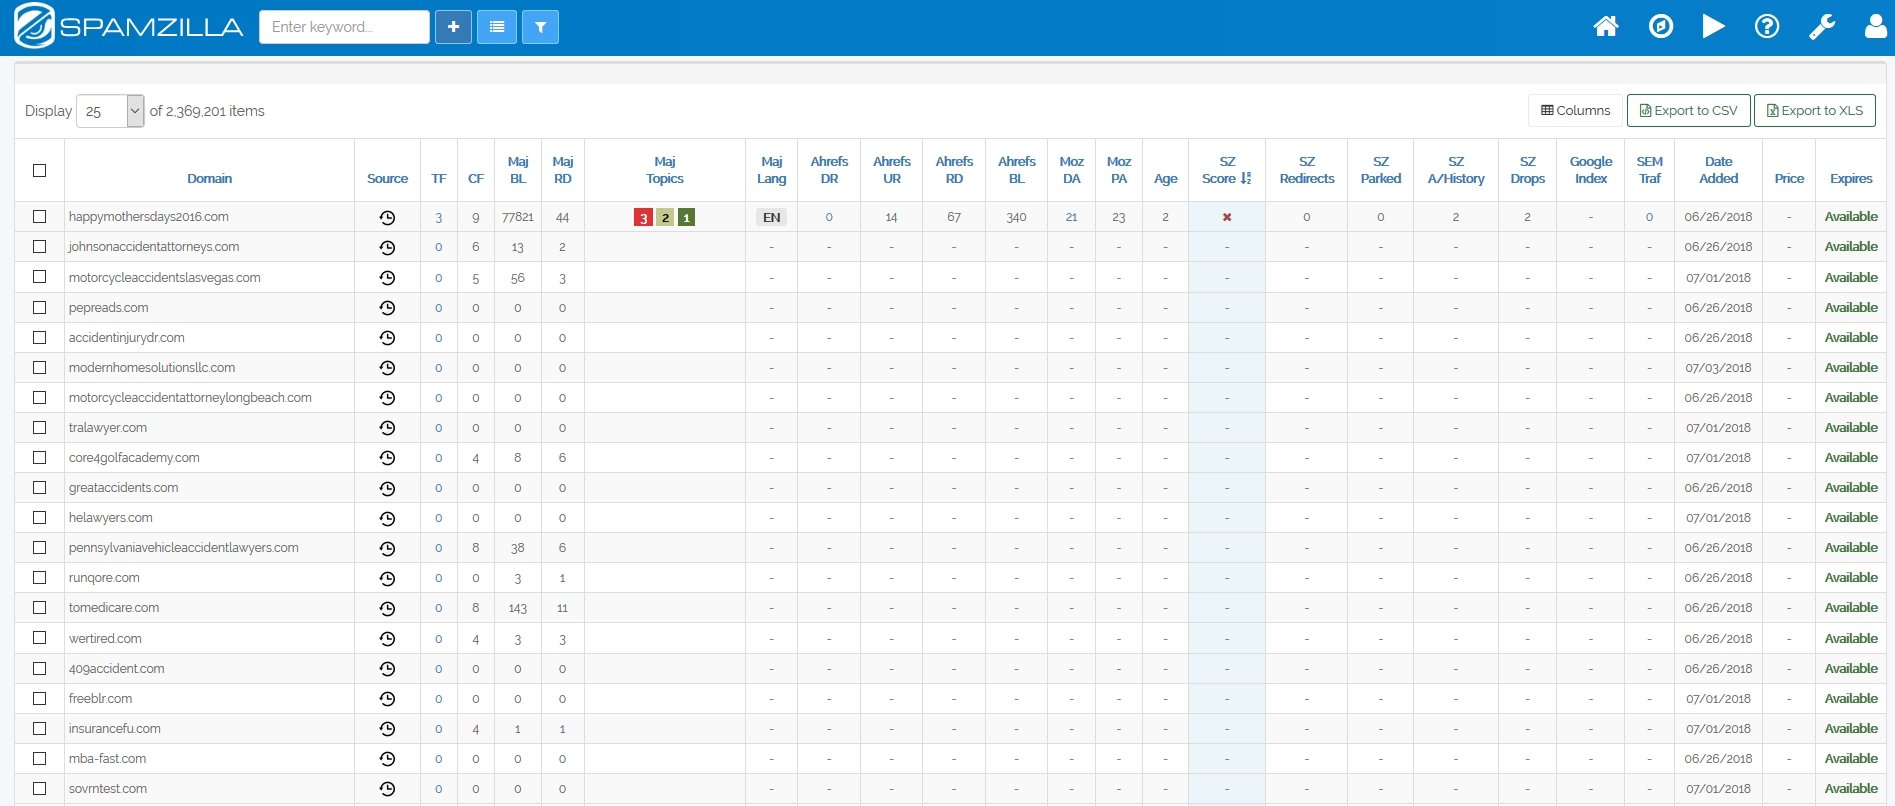This screenshot has height=806, width=1895.
Task: Open the Display items-per-page dropdown
Action: (x=111, y=111)
